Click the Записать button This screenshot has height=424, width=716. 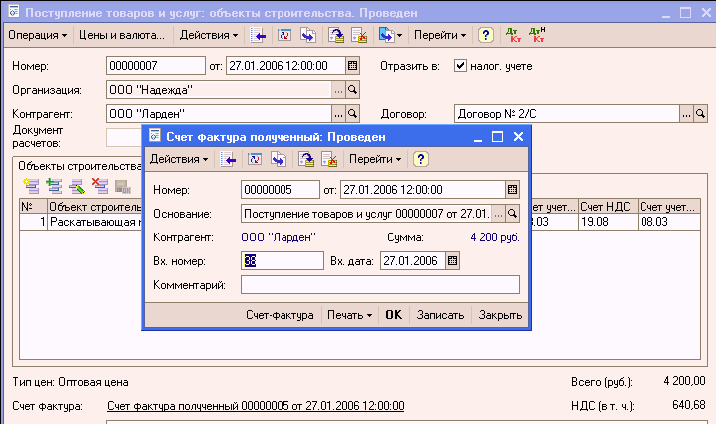[x=440, y=315]
